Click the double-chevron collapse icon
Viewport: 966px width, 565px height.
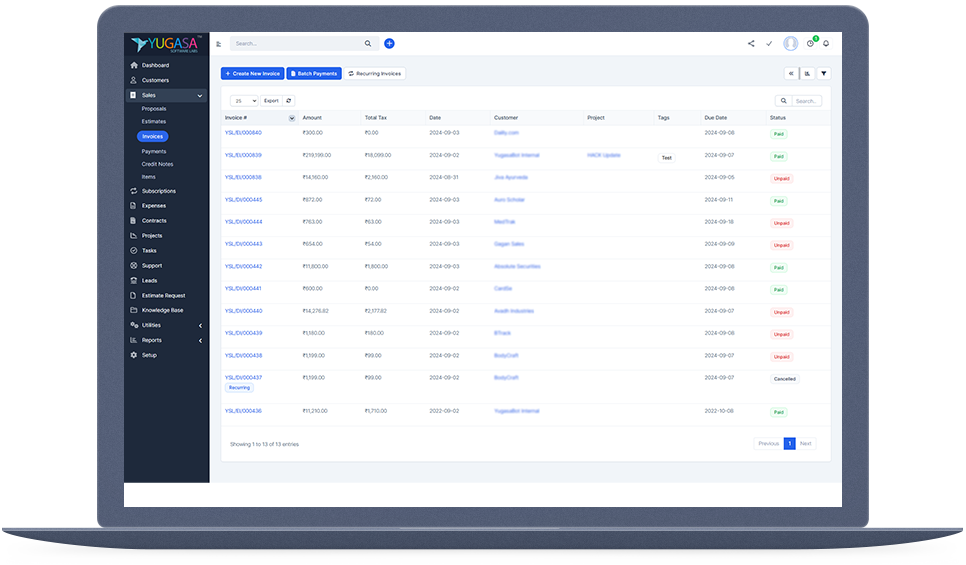pyautogui.click(x=791, y=73)
